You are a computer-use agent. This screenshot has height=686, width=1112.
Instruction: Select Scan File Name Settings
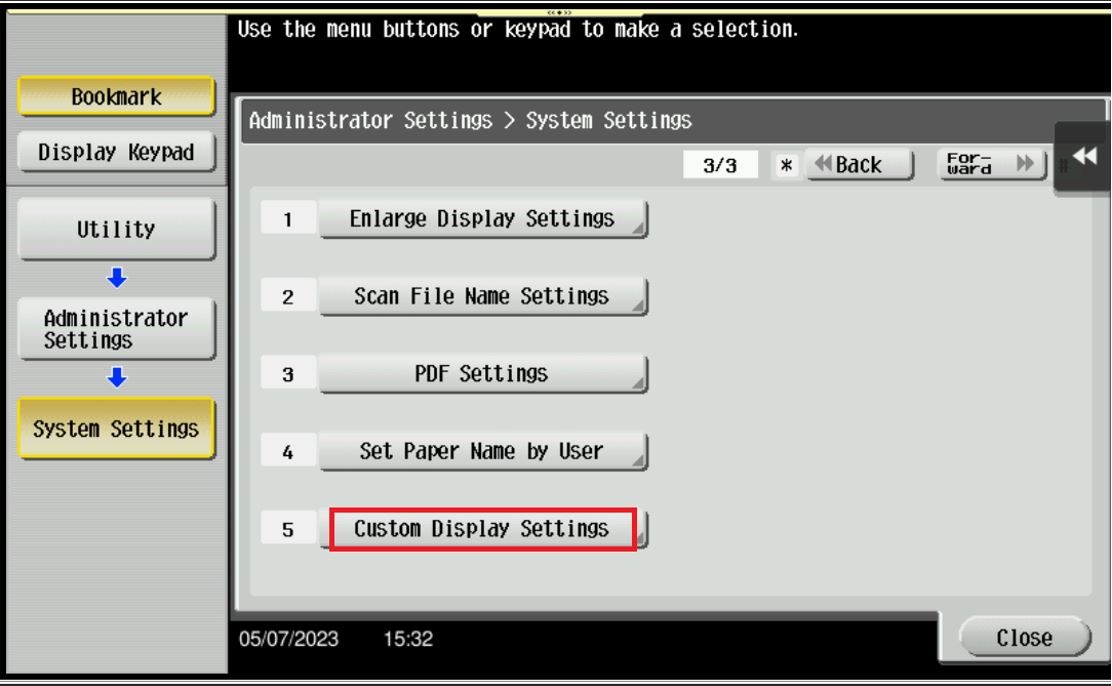point(483,296)
